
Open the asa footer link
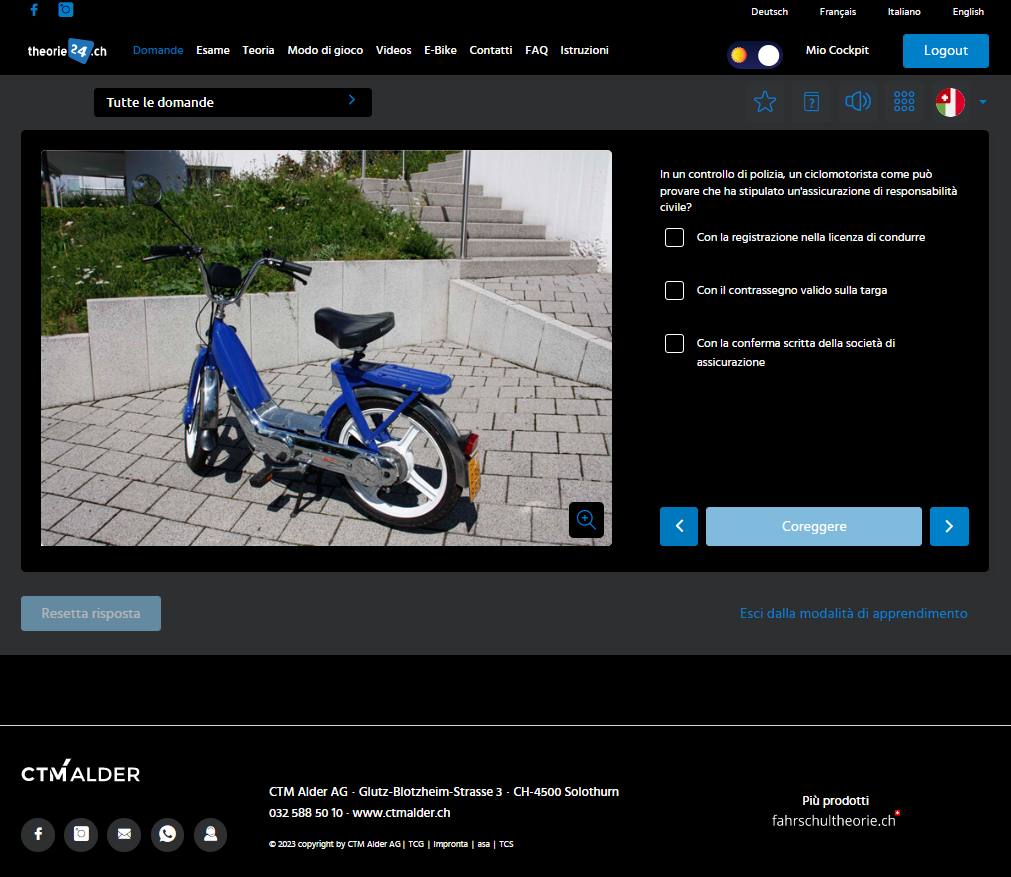coord(484,844)
